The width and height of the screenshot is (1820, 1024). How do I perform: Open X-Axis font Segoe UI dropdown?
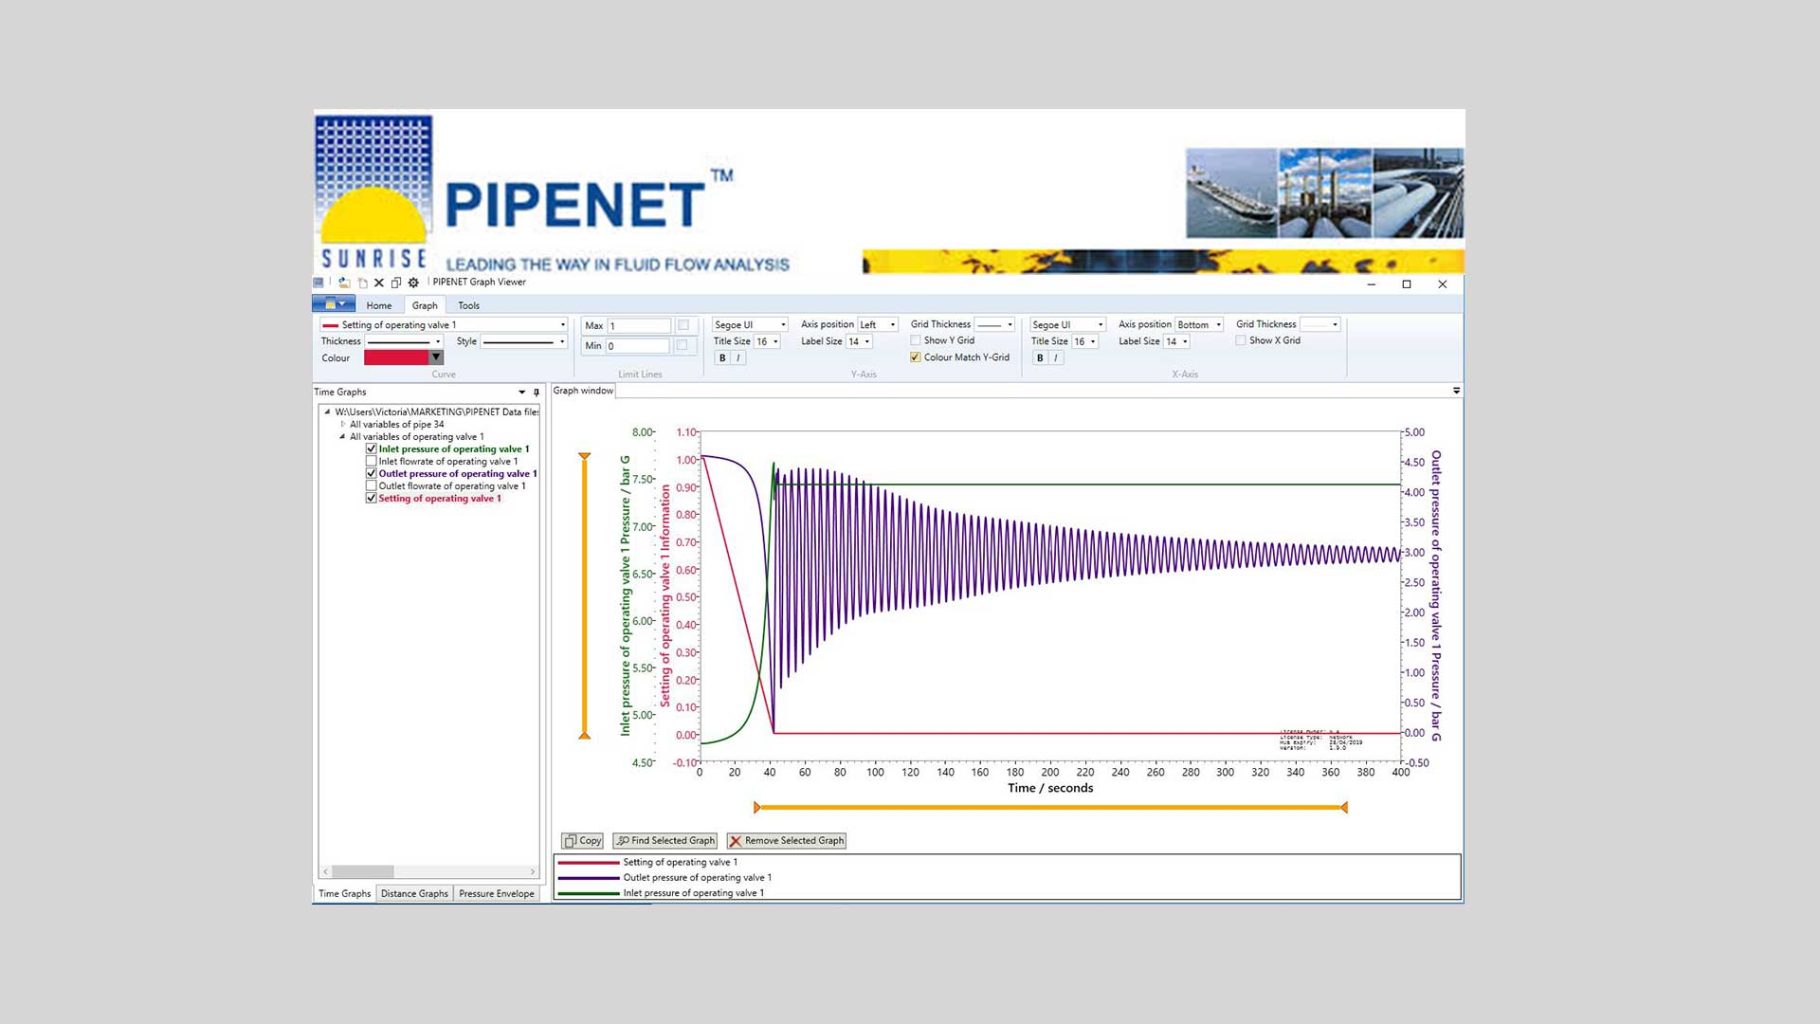point(1068,325)
